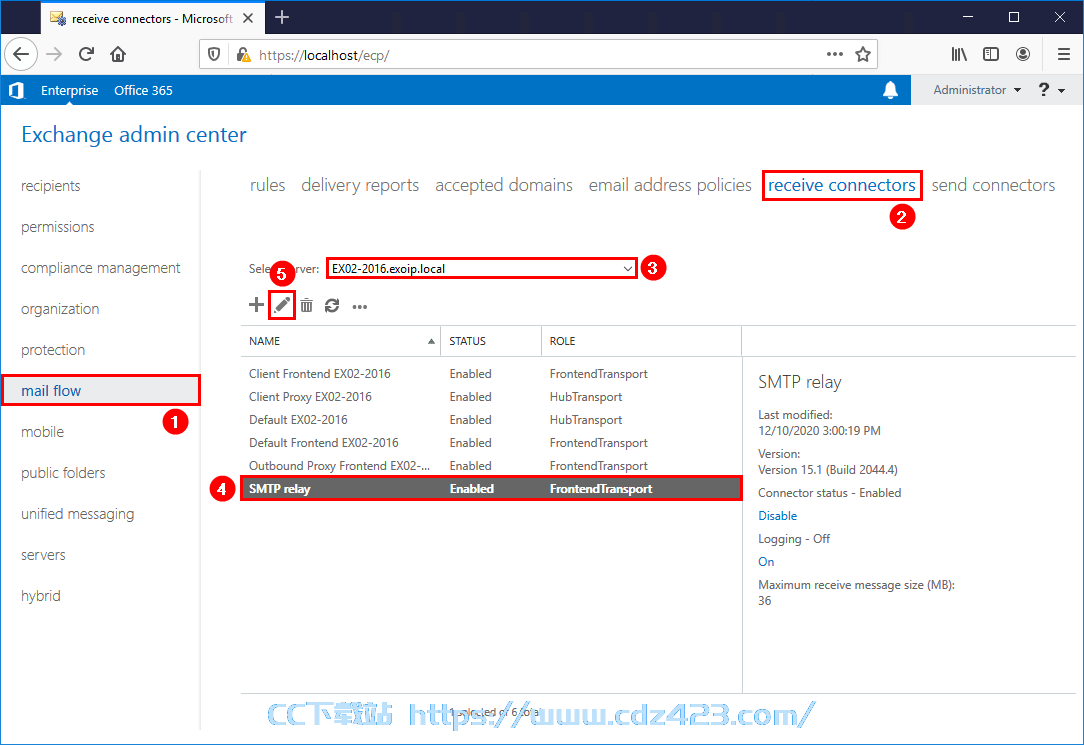1084x745 pixels.
Task: Bookmark this page with star icon
Action: pos(863,55)
